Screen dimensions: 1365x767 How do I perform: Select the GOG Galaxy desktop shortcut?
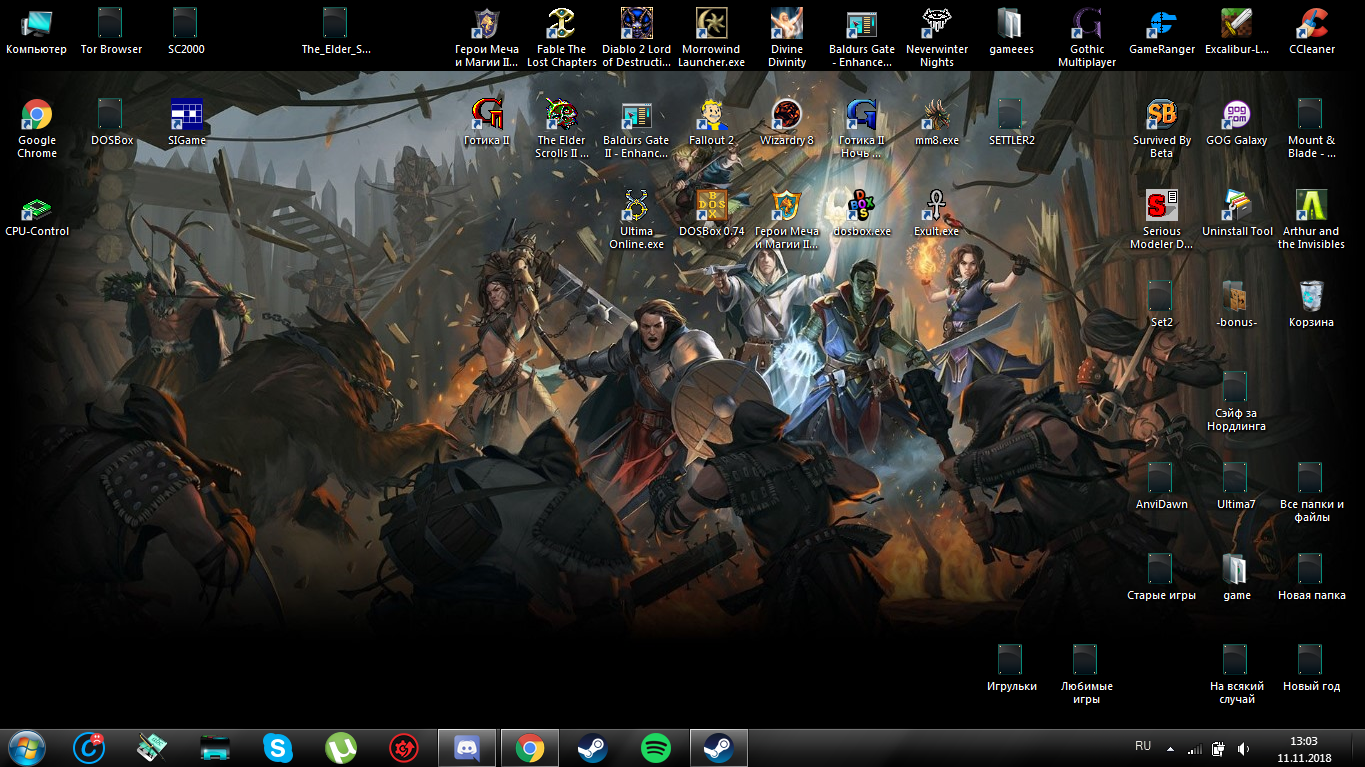pyautogui.click(x=1237, y=122)
